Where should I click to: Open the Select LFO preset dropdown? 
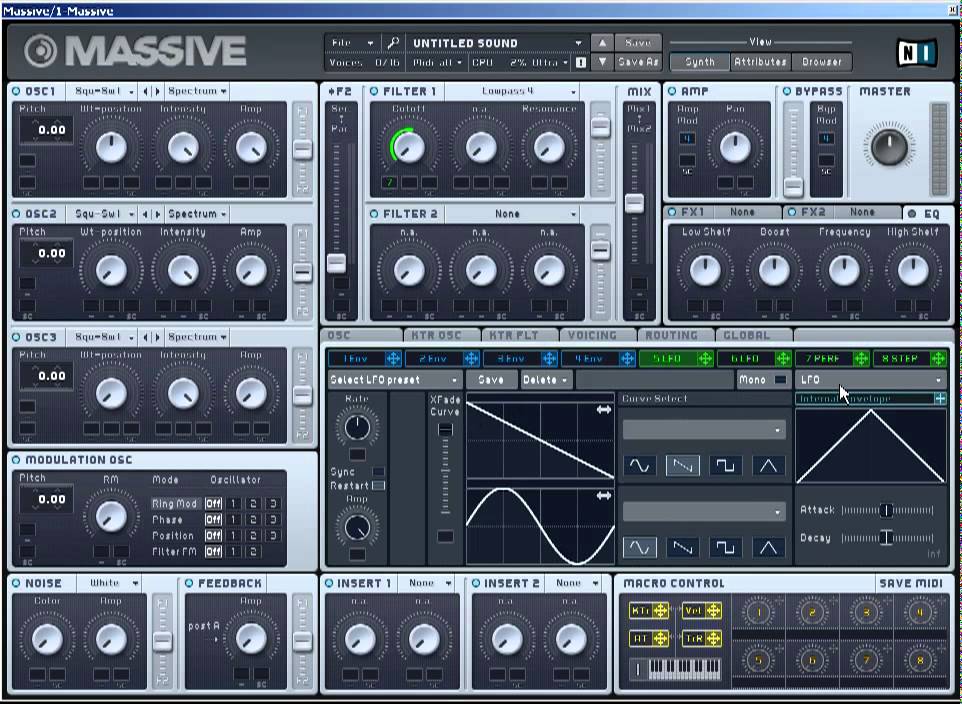click(x=394, y=380)
